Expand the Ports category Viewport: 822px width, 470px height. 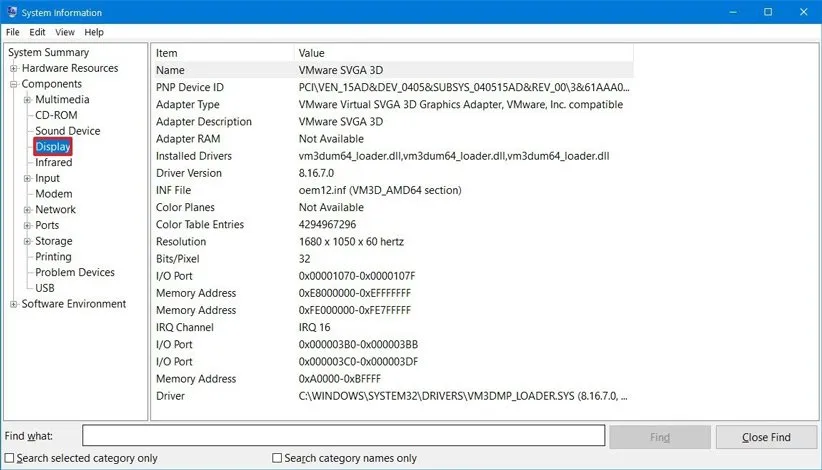tap(27, 225)
